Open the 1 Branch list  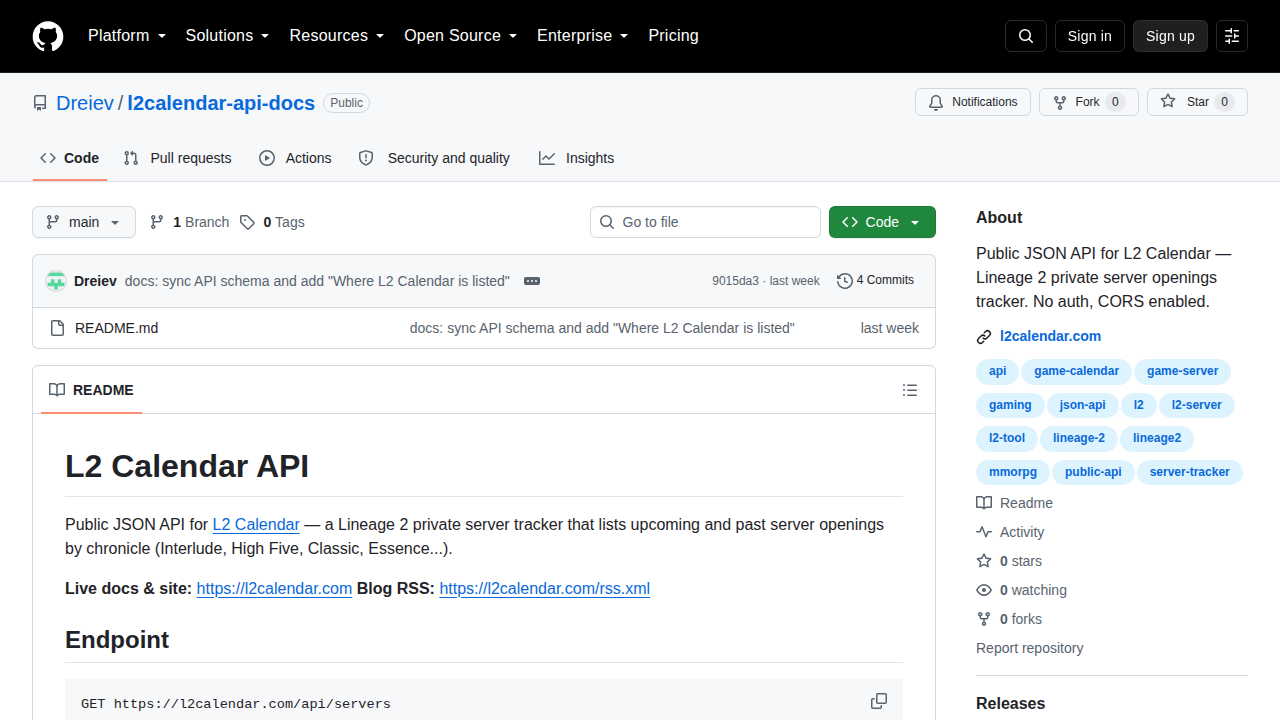(x=189, y=222)
